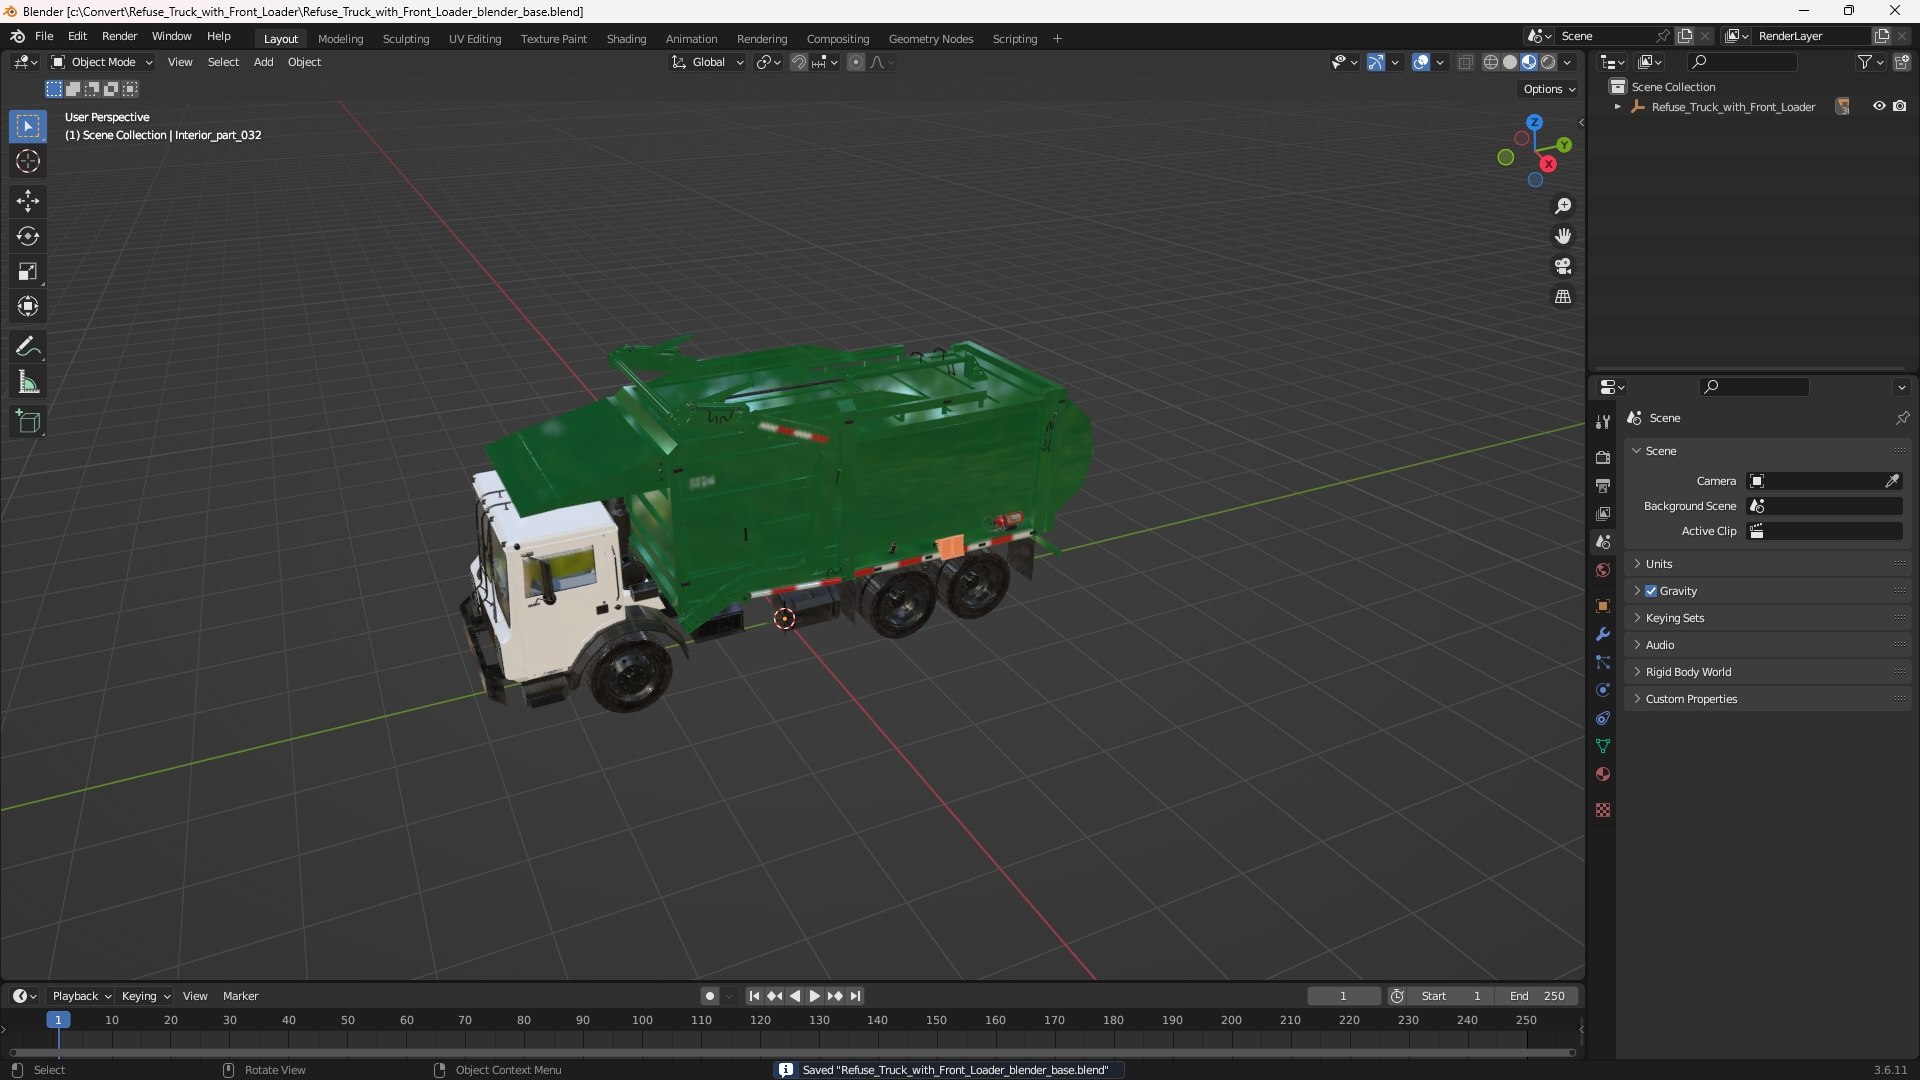
Task: Toggle the Gravity checkbox
Action: coord(1651,591)
